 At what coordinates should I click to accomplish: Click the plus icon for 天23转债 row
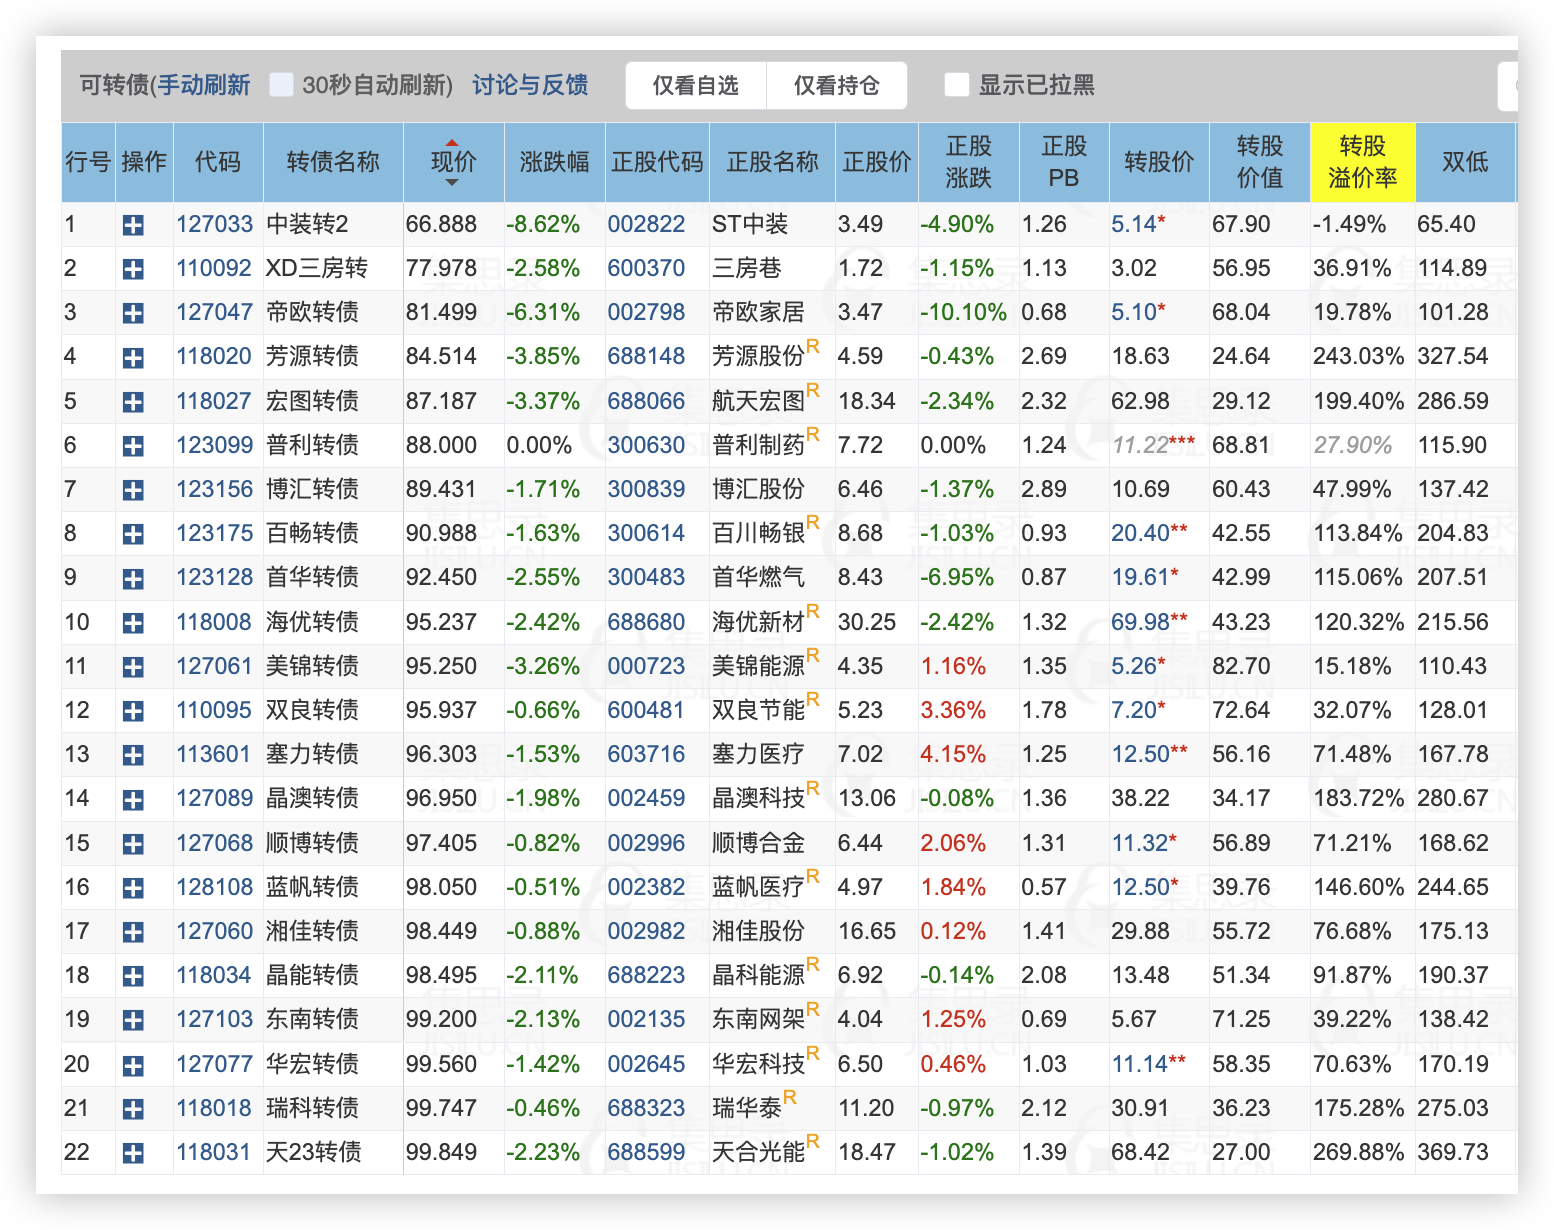coord(133,1154)
